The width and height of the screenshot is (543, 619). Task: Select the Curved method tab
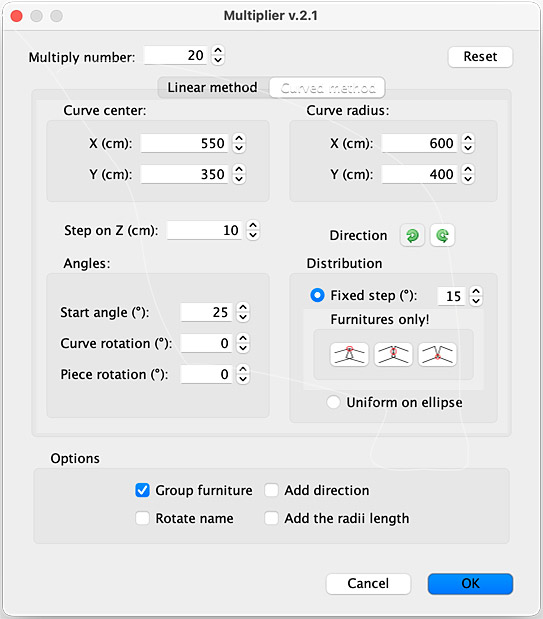327,88
